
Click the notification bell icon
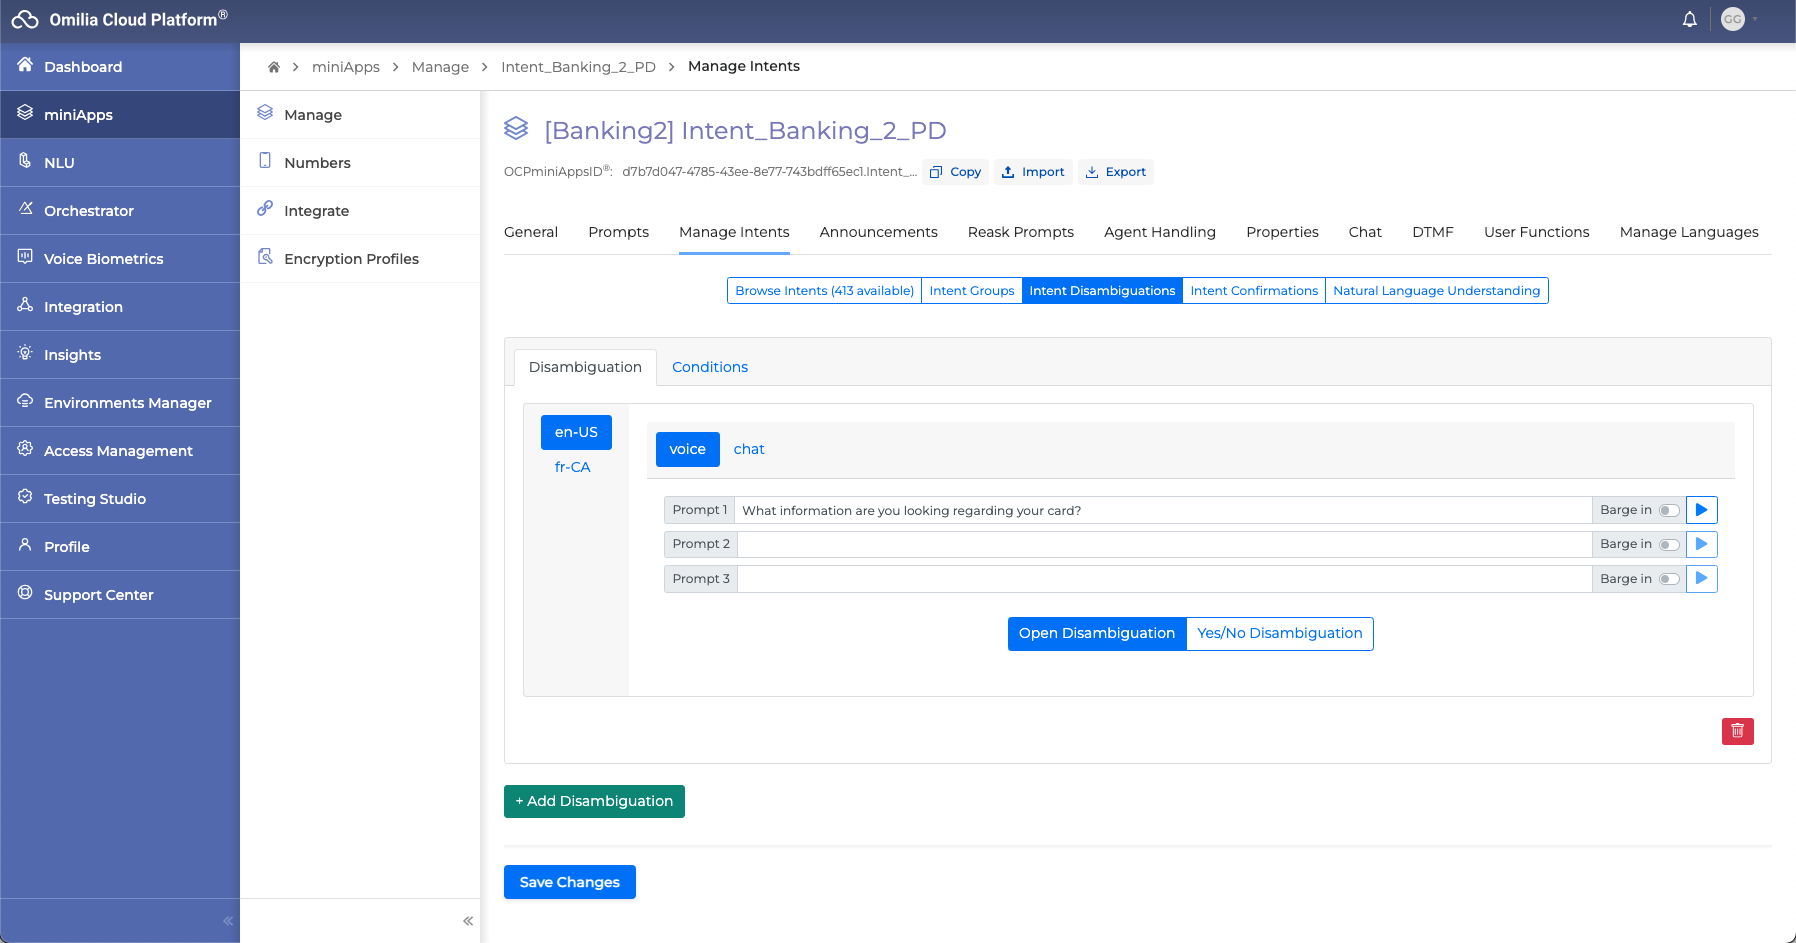tap(1689, 20)
